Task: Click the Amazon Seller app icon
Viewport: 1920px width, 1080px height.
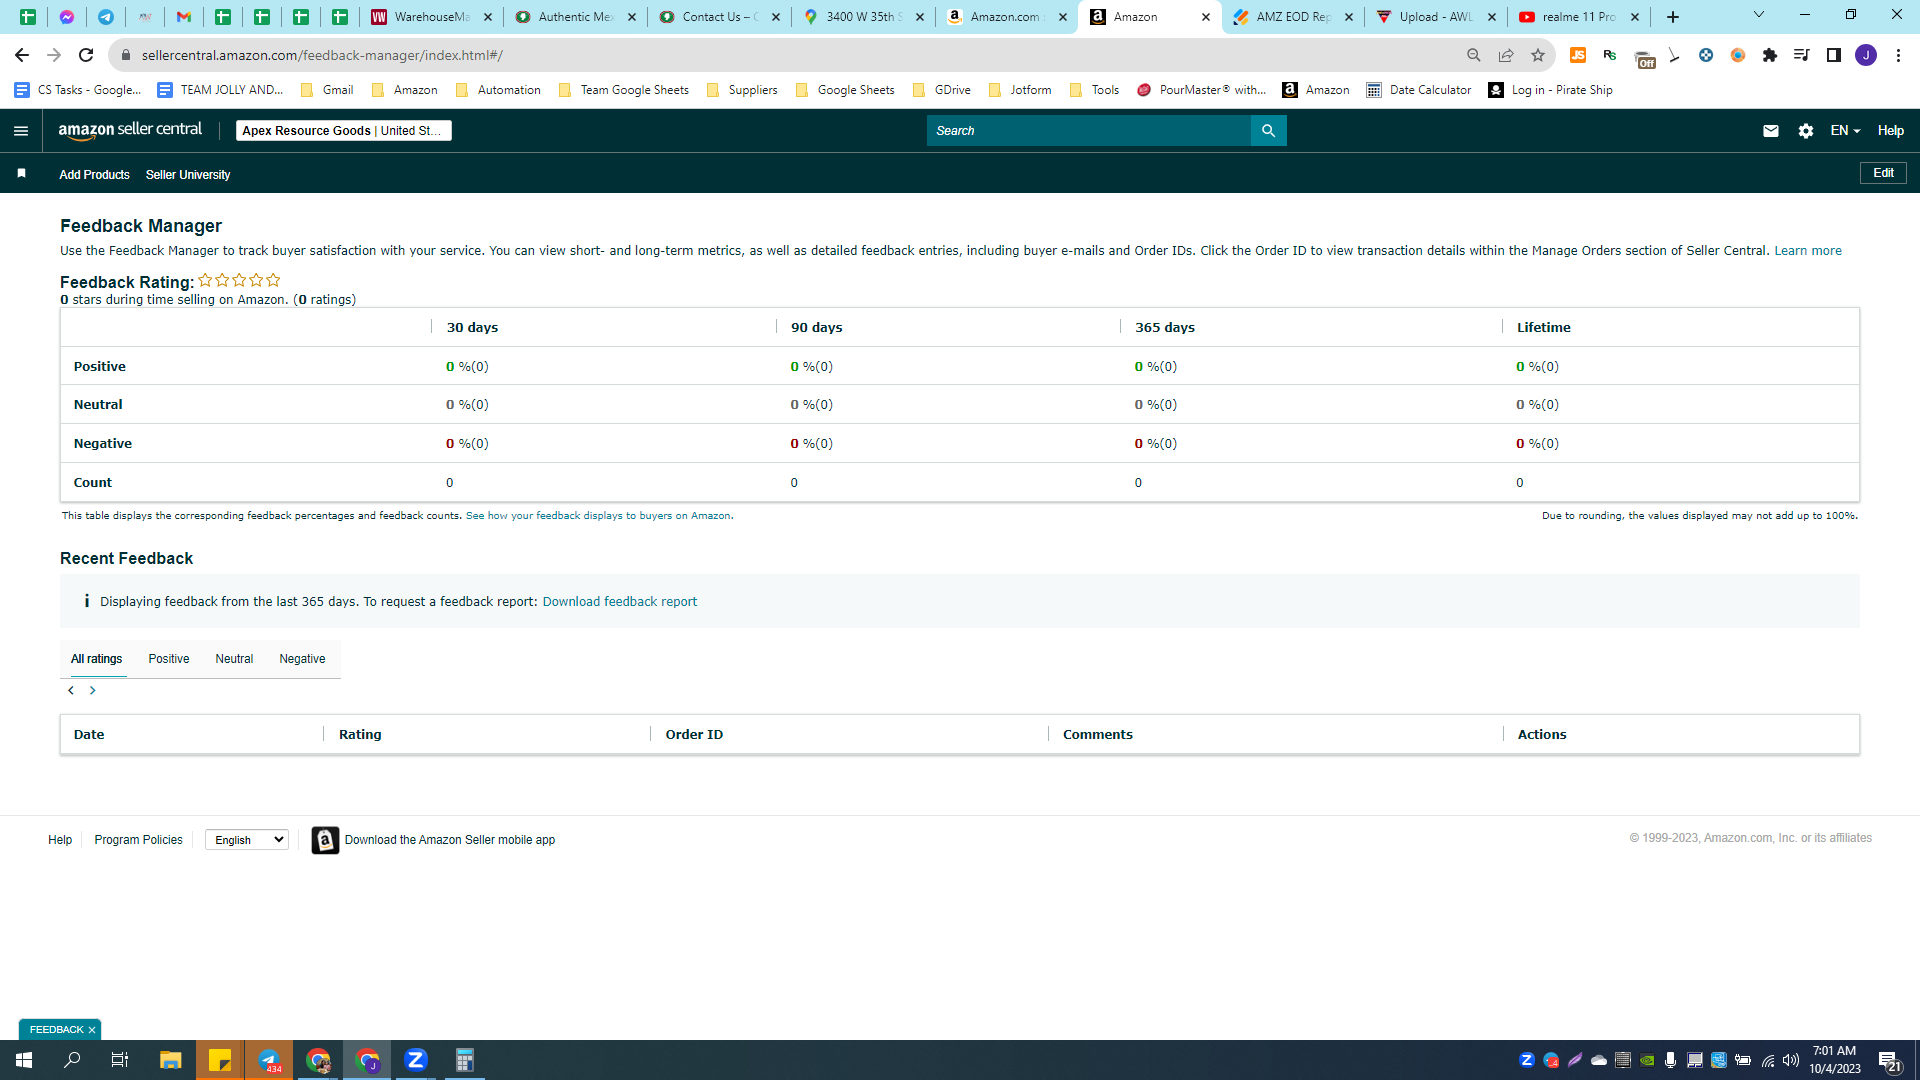Action: (x=325, y=840)
